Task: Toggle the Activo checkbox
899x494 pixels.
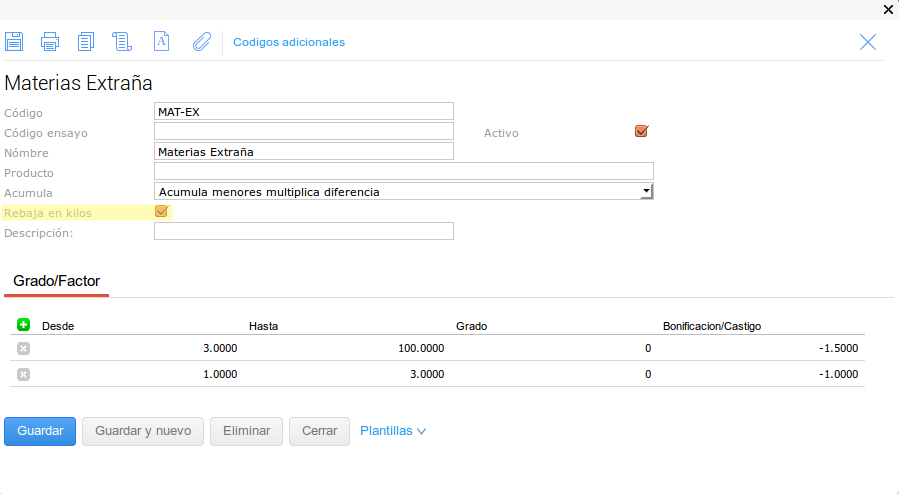Action: [x=641, y=131]
